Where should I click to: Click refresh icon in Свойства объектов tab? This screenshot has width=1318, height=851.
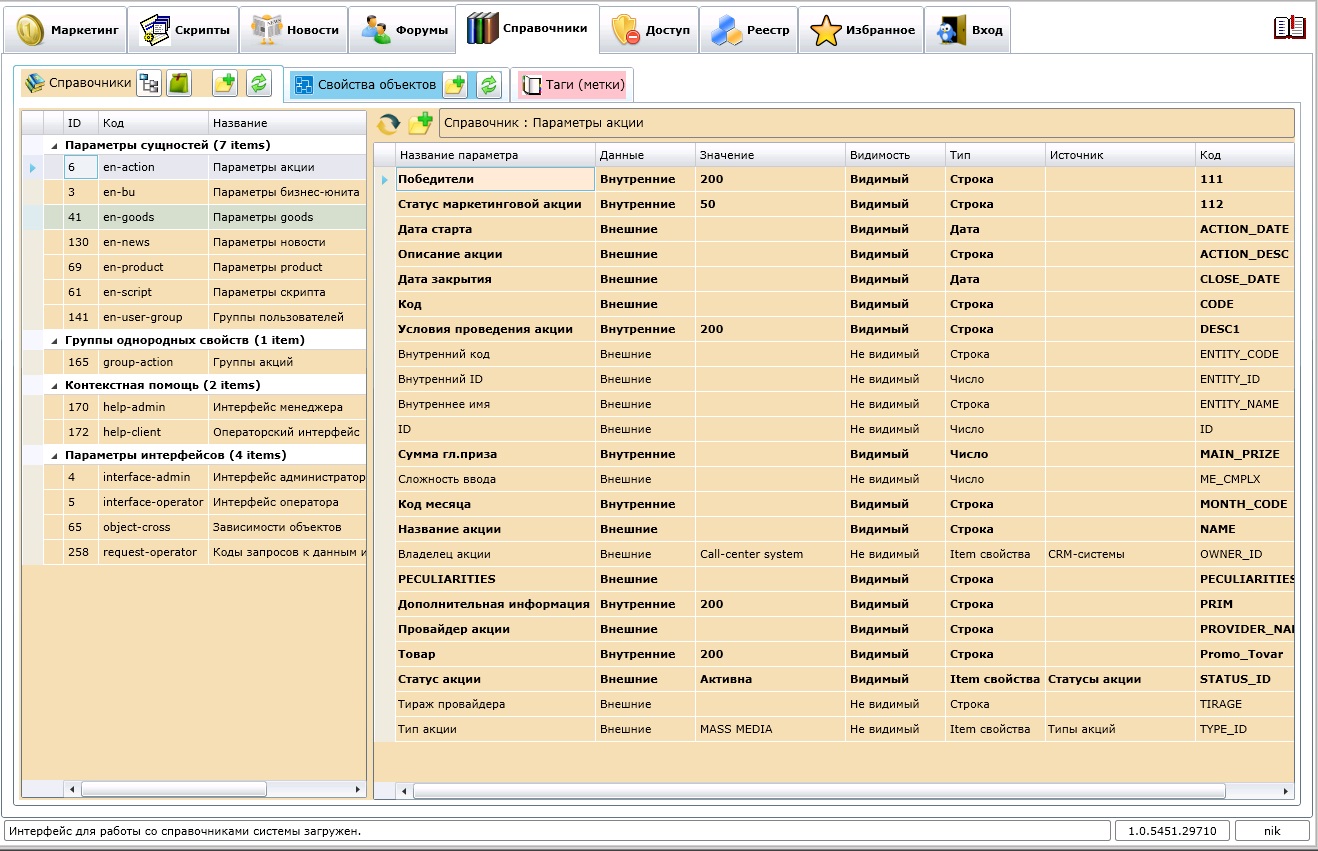pos(488,85)
